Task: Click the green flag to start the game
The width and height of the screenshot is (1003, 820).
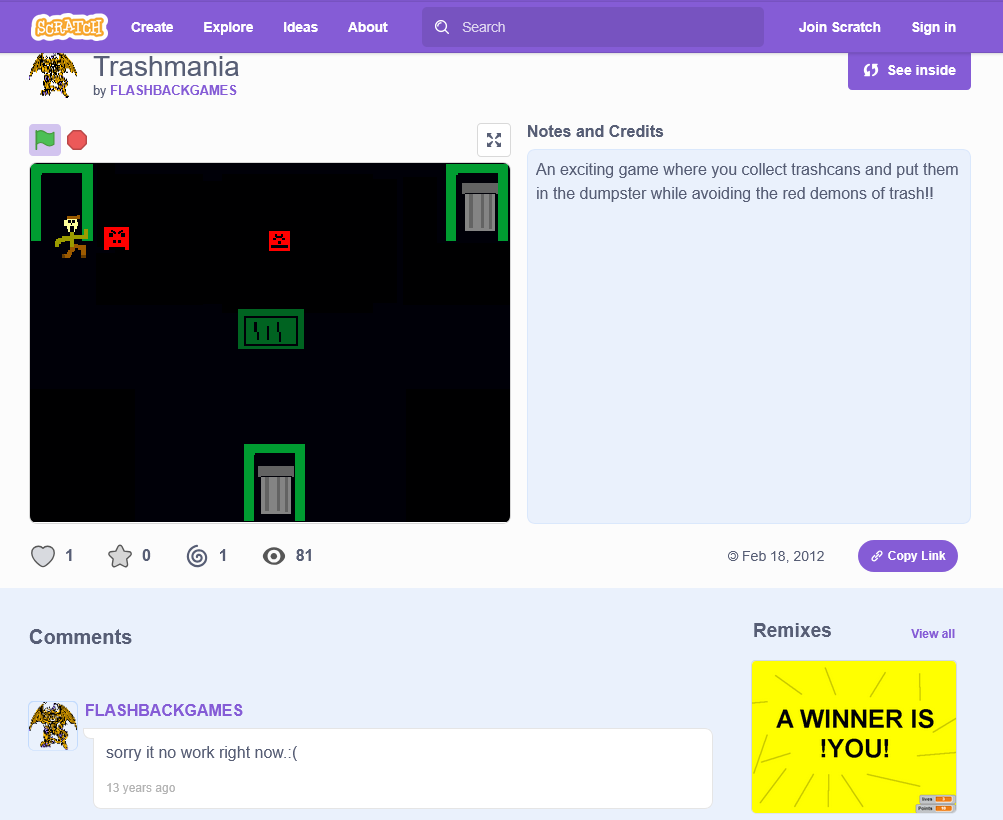Action: tap(45, 139)
